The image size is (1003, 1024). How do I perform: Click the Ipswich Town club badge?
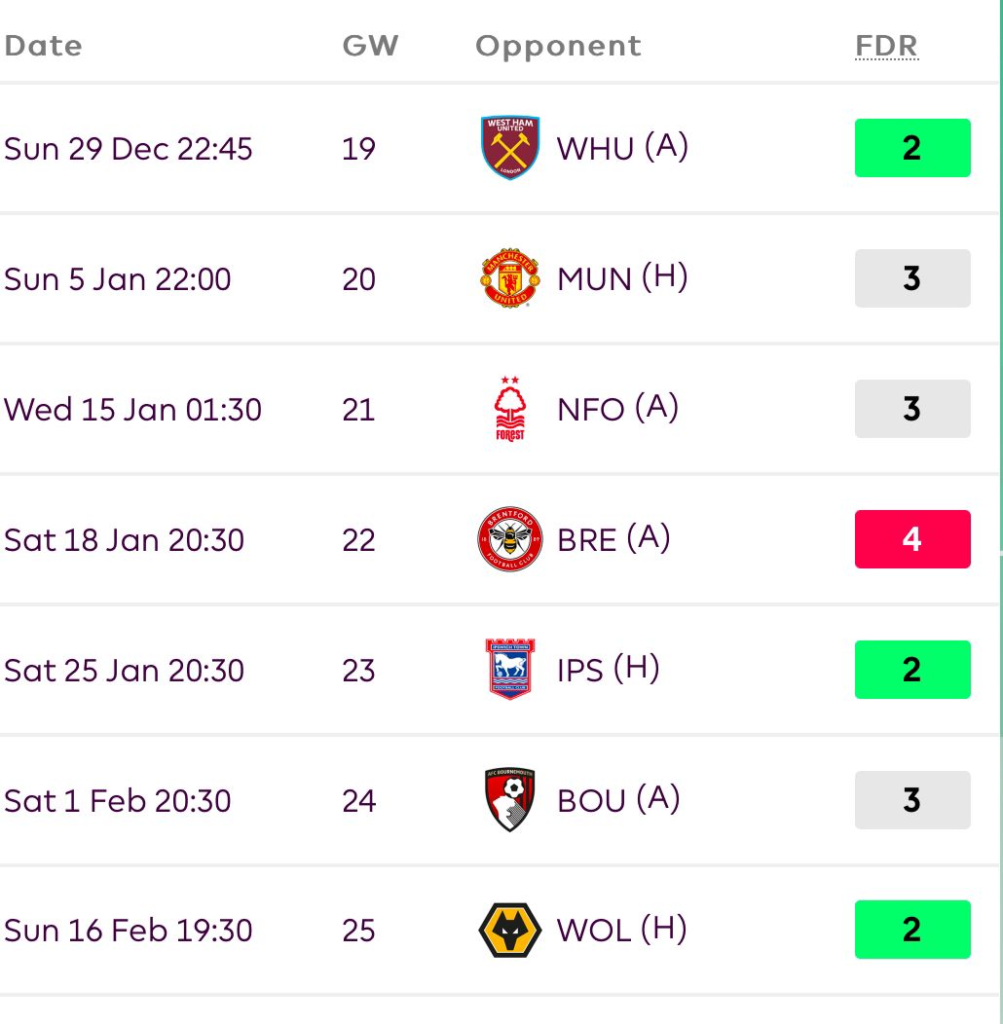510,669
